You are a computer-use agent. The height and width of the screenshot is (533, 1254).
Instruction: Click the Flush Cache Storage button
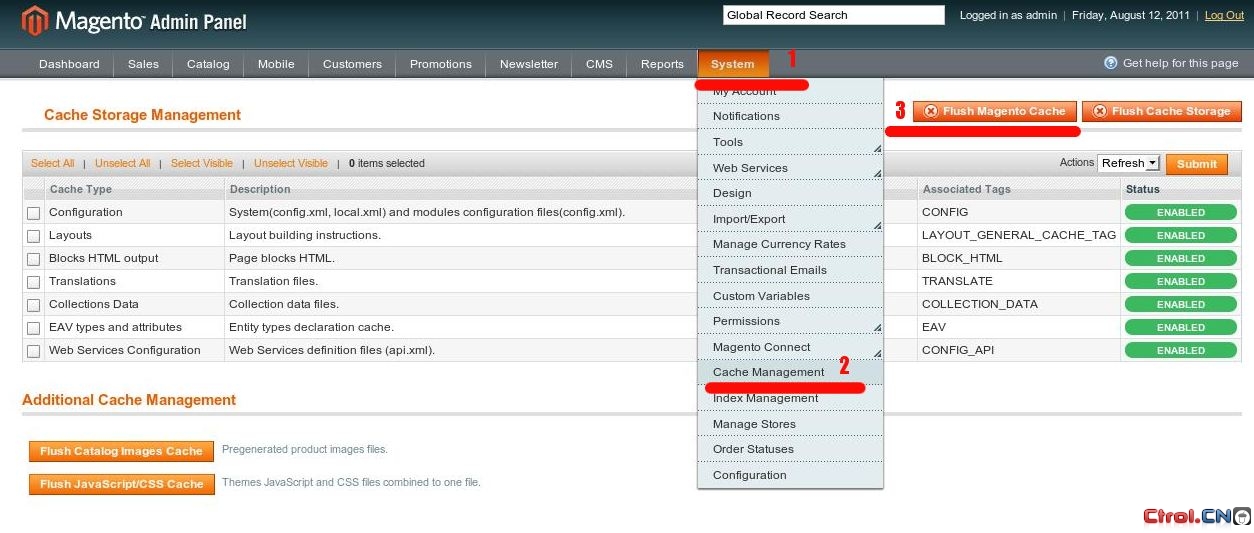point(1162,111)
